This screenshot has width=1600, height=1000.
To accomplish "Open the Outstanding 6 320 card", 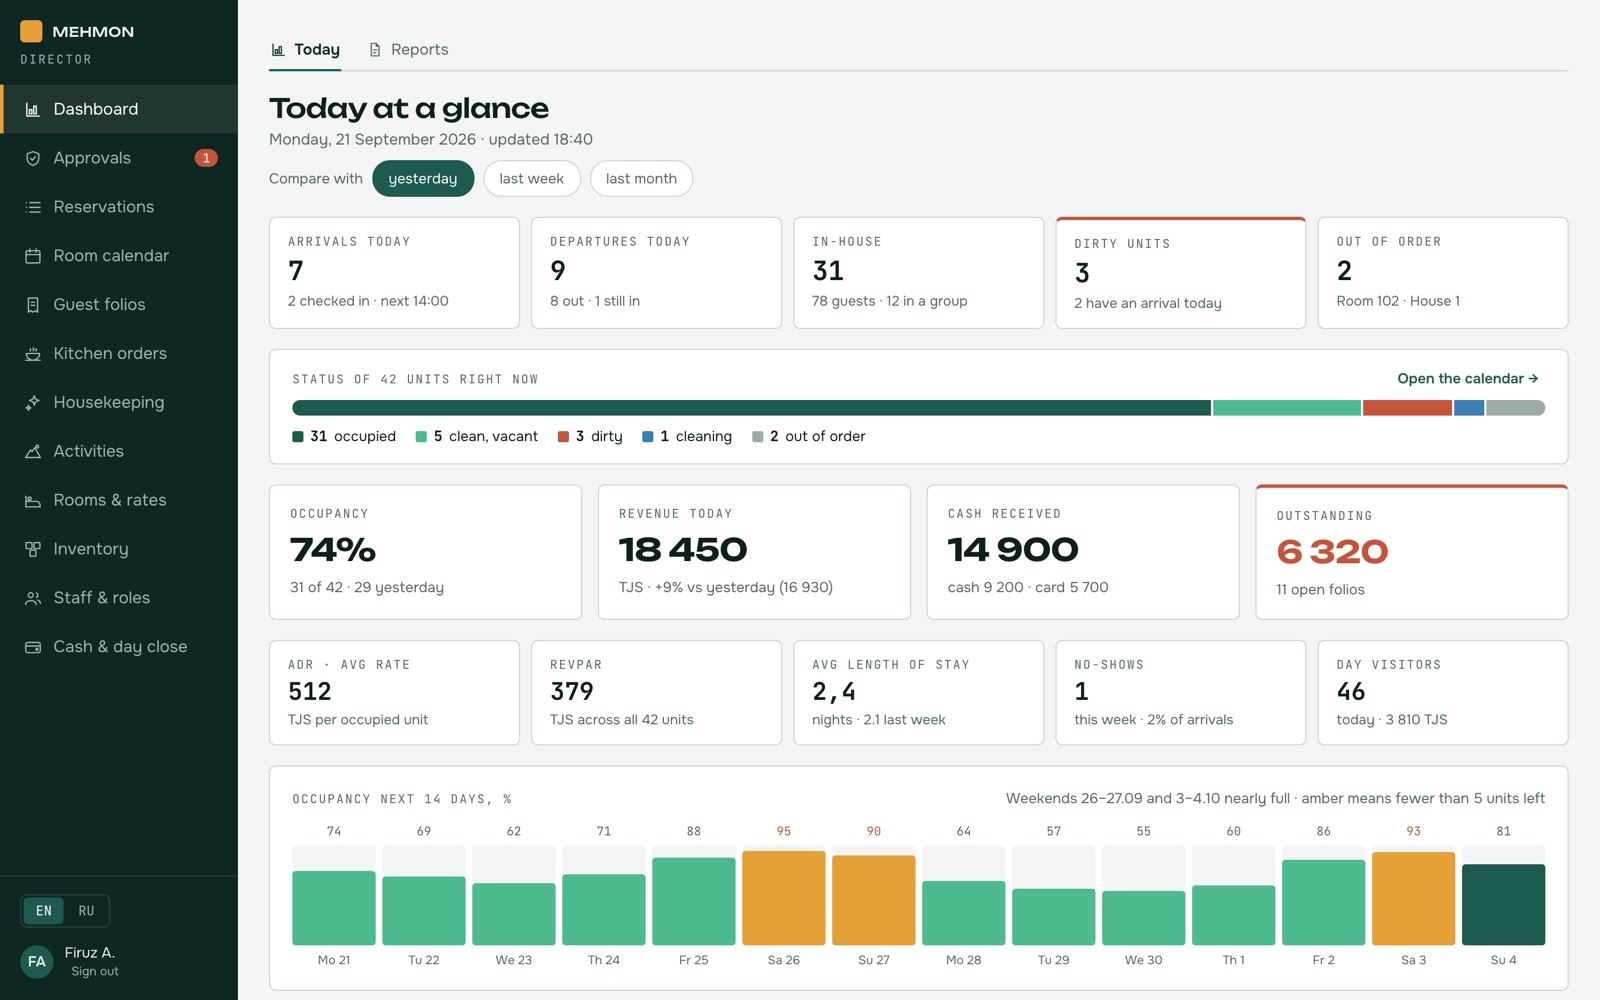I will [x=1412, y=552].
